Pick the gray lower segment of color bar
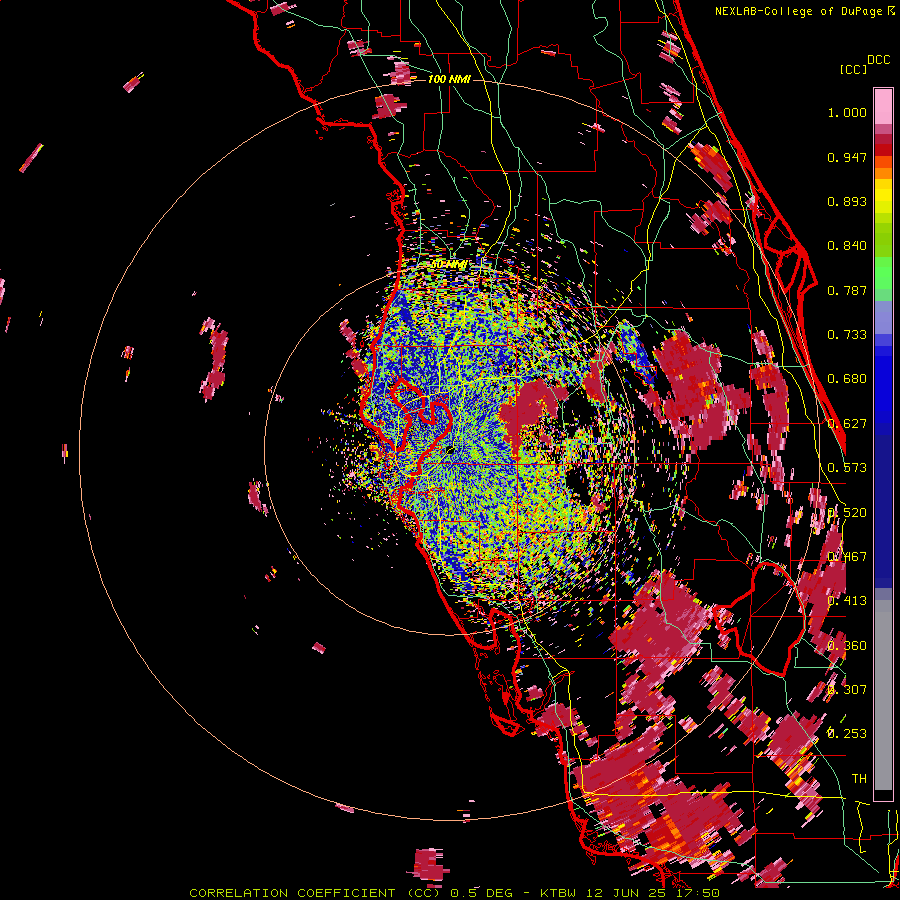 (883, 695)
